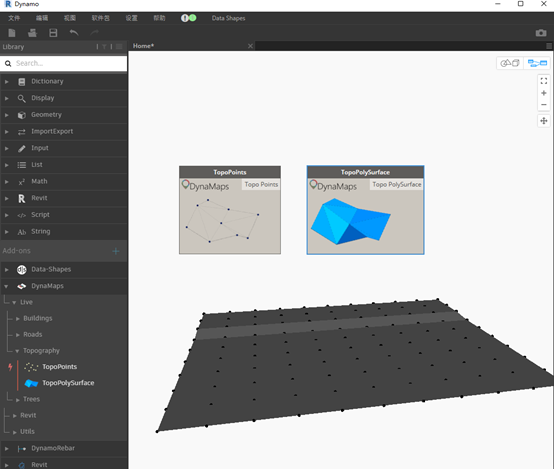The image size is (554, 469).
Task: Expand the Geometry category arrow
Action: coord(6,115)
